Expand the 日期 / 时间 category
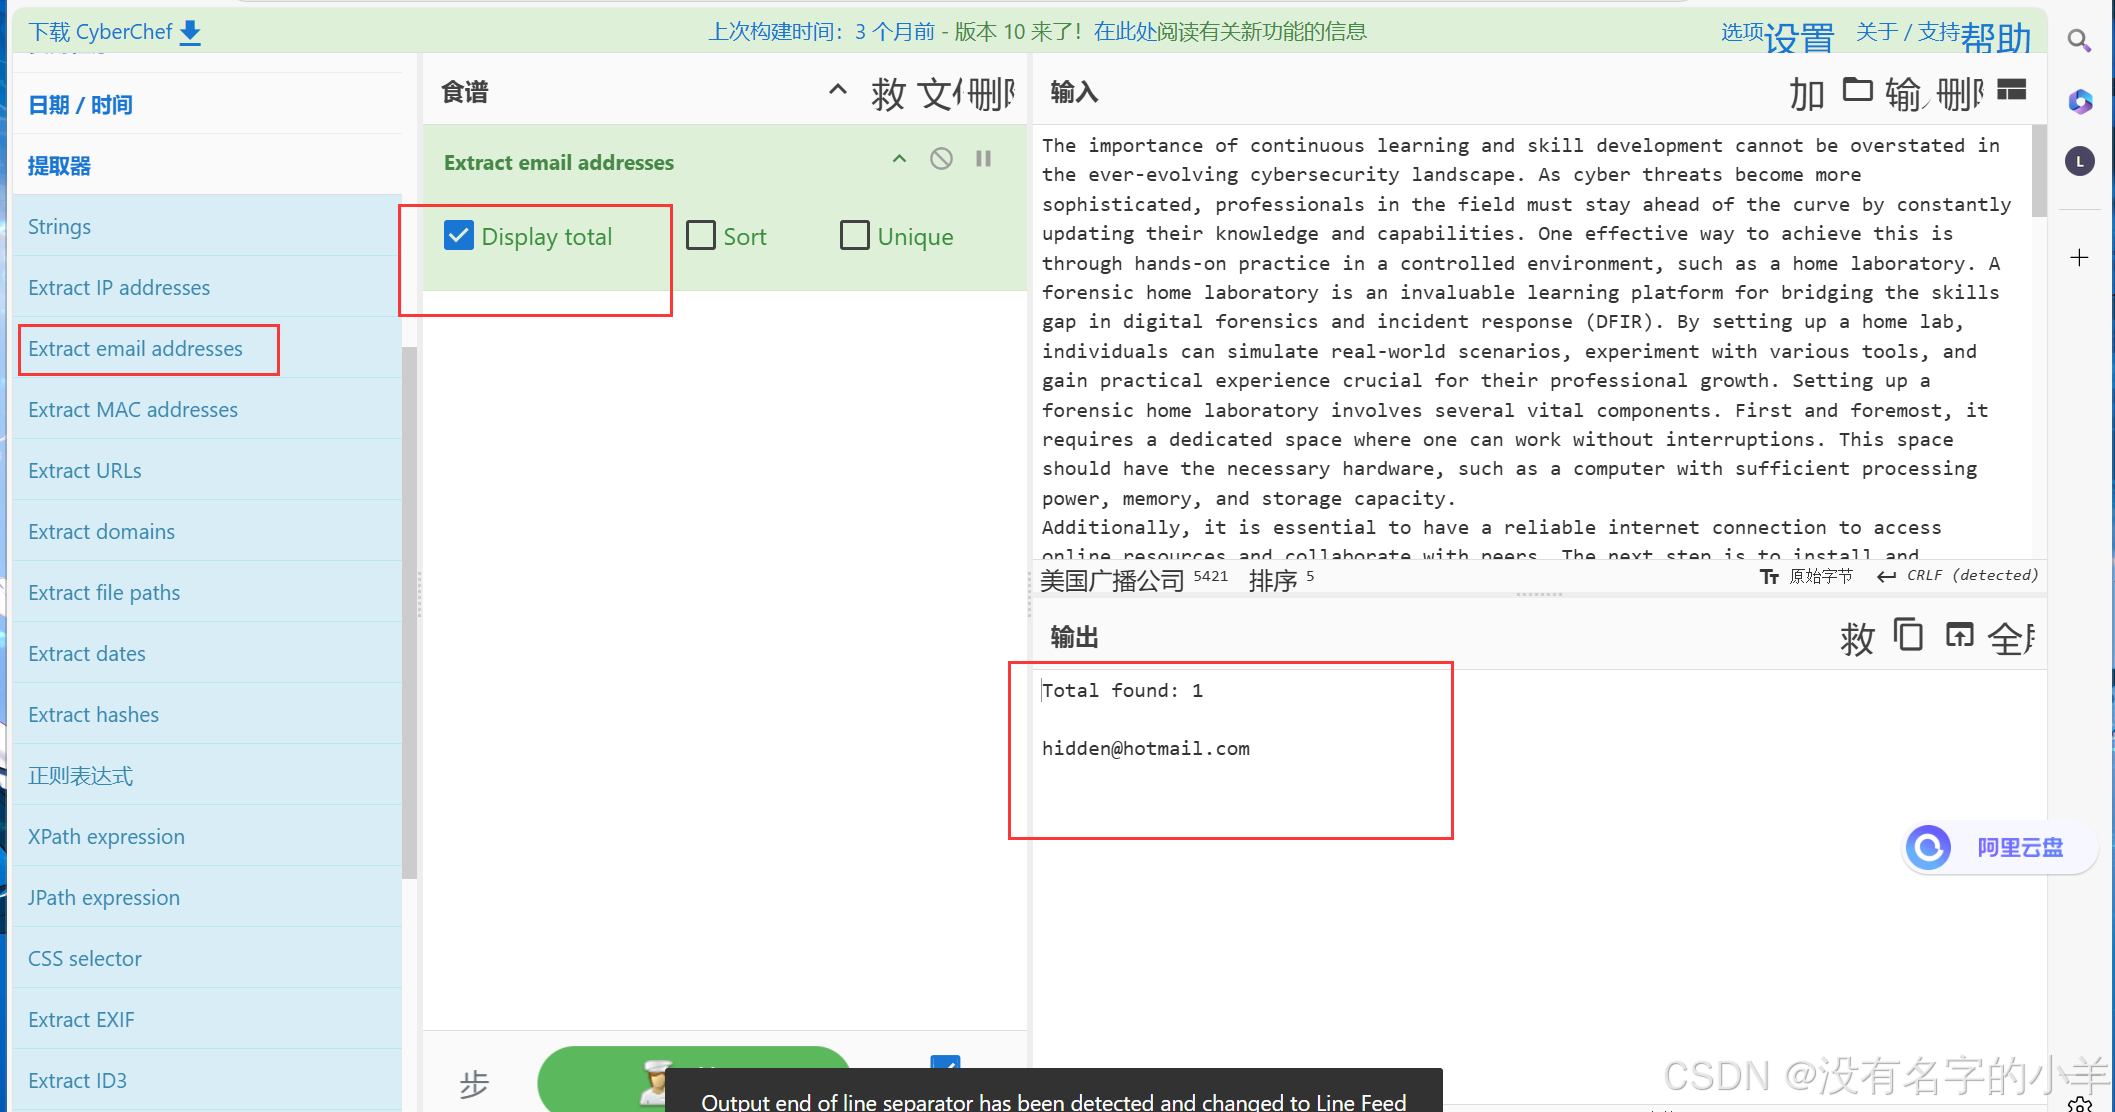This screenshot has height=1112, width=2115. pos(80,105)
